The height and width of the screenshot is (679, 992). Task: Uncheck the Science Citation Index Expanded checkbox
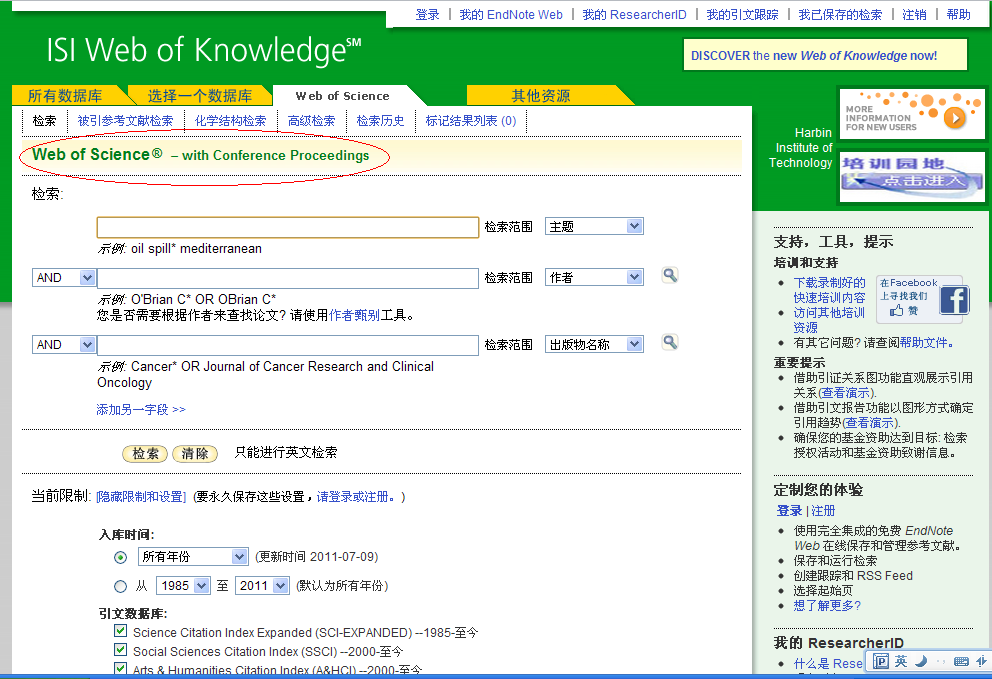click(x=120, y=630)
